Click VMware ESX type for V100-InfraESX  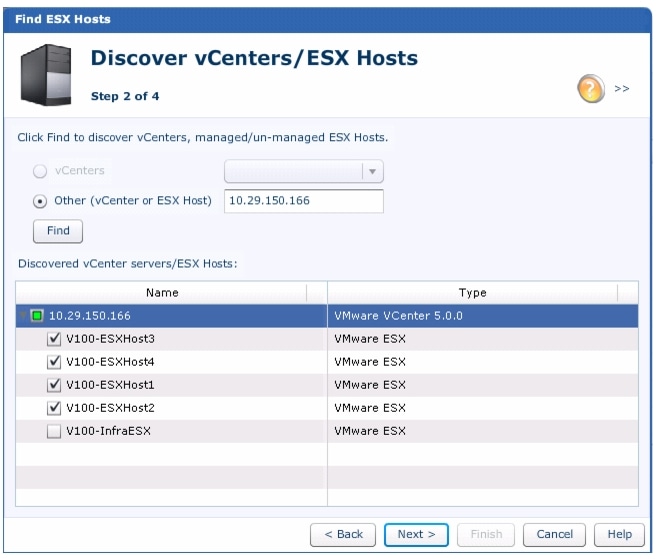pyautogui.click(x=370, y=431)
